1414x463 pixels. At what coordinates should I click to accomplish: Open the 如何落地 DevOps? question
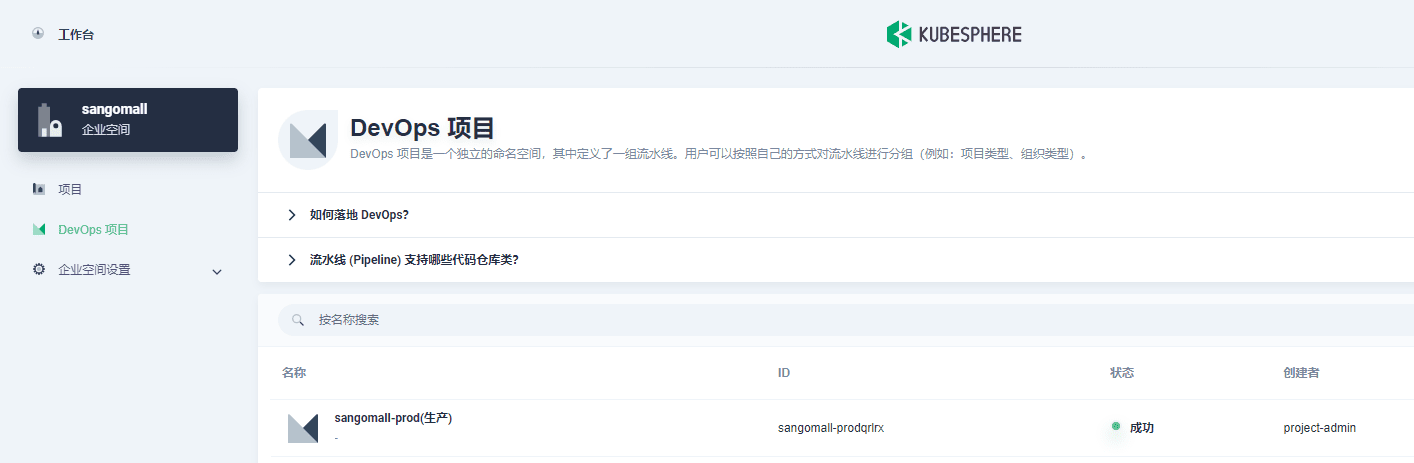click(359, 215)
